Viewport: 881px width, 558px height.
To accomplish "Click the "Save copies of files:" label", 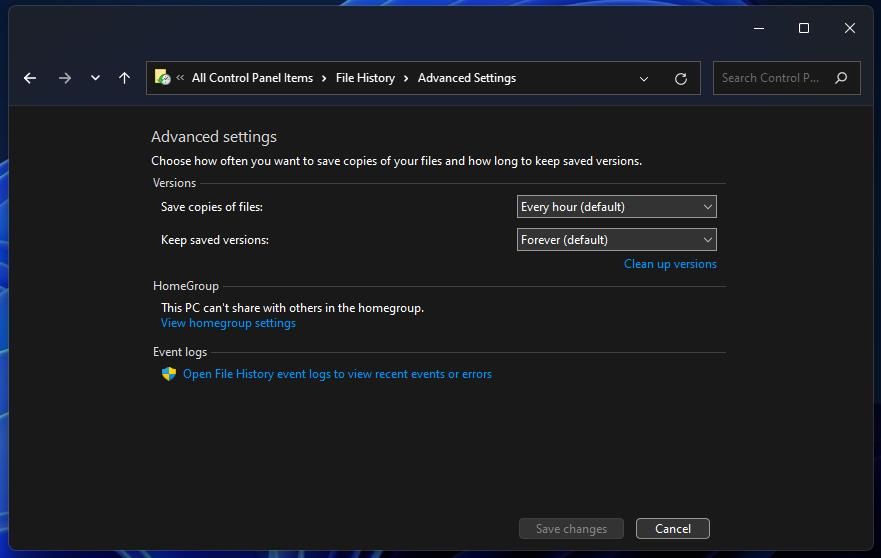I will click(212, 207).
